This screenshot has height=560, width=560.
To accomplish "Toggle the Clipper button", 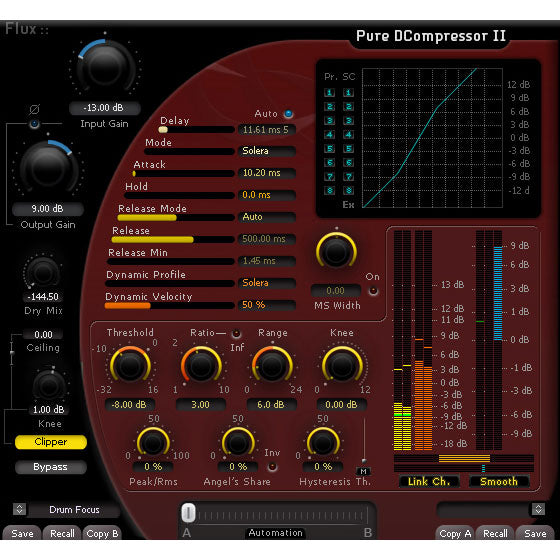I will coord(51,442).
